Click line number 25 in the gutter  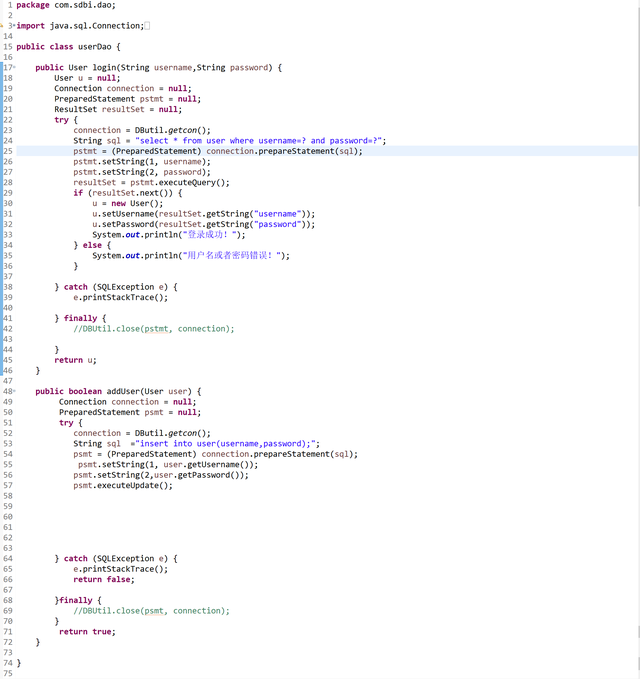coord(8,151)
